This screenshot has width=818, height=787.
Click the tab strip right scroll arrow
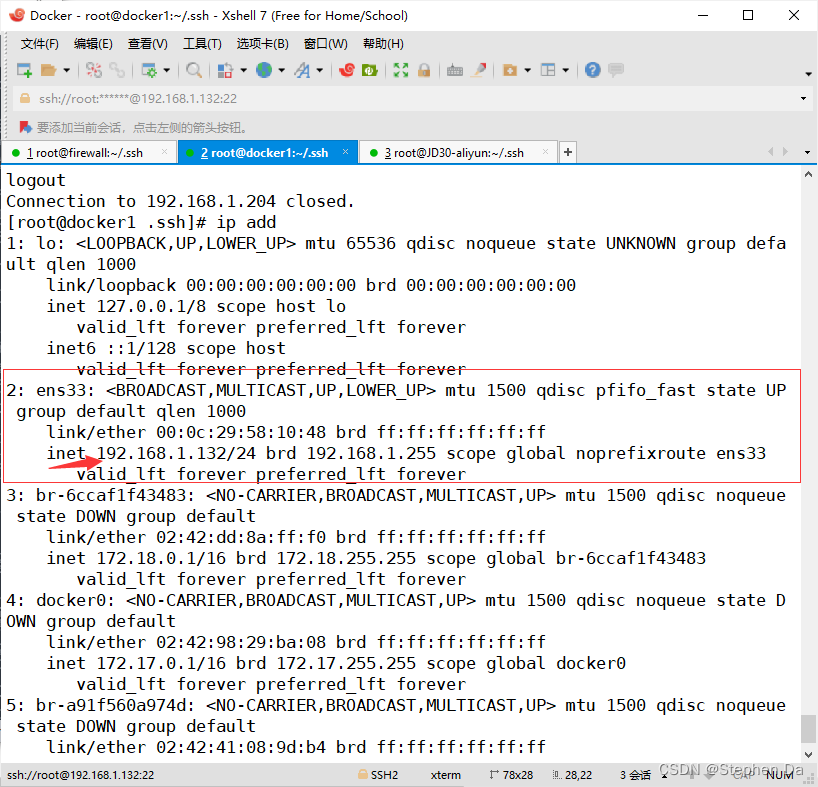(786, 152)
